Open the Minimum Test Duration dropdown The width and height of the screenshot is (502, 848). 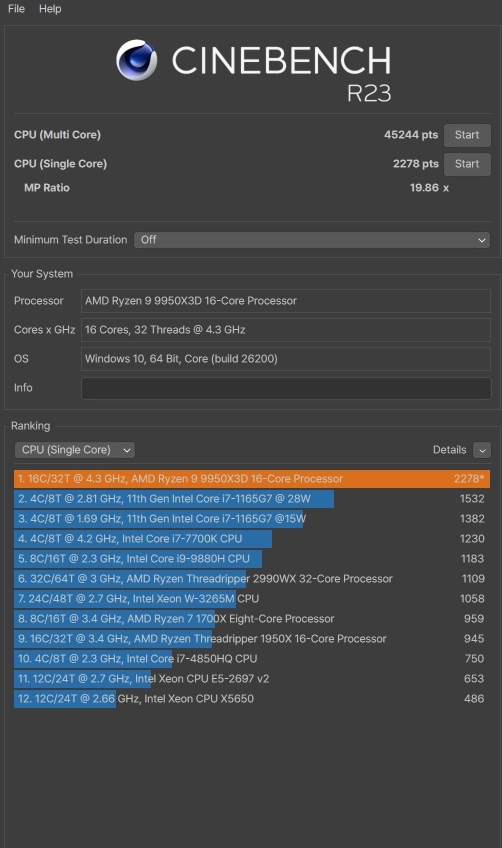(x=312, y=240)
